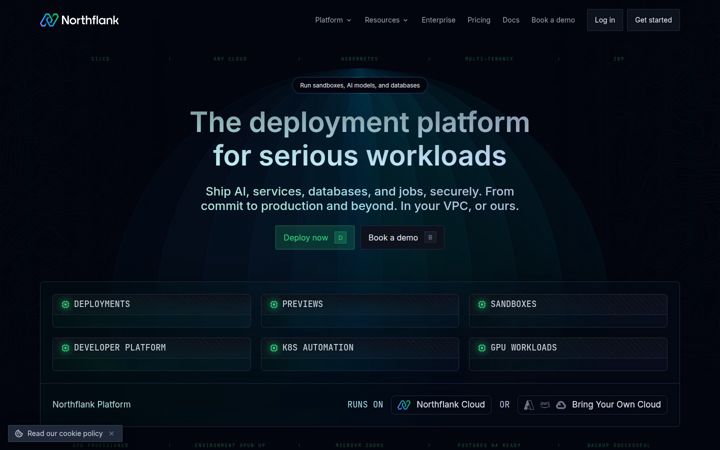Click the Northflank logo icon in header
Viewport: 720px width, 450px height.
coord(49,20)
